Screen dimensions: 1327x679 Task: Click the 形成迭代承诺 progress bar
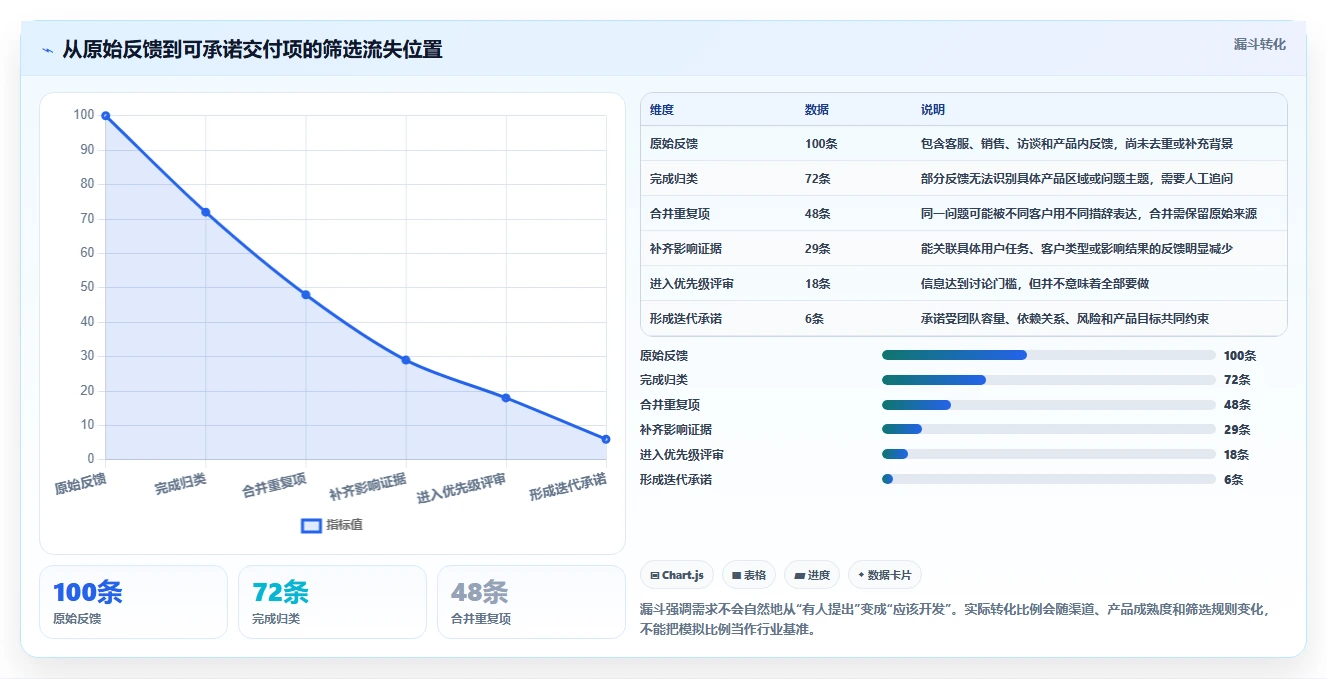1048,479
